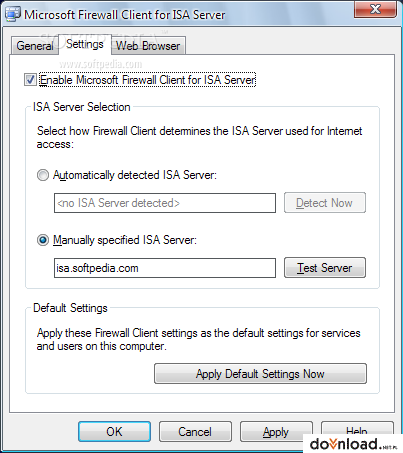This screenshot has width=403, height=453.
Task: Click Apply Default Settings Now
Action: [x=260, y=374]
